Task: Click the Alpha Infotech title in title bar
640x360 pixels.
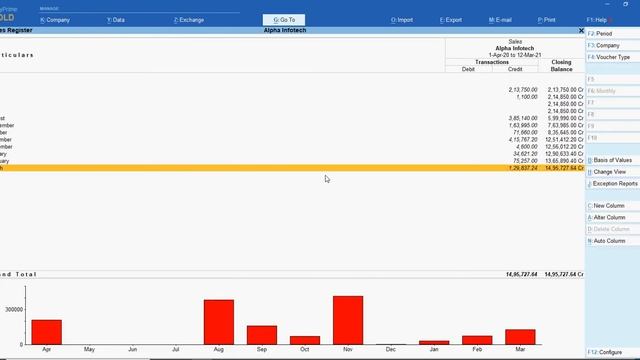Action: (284, 30)
